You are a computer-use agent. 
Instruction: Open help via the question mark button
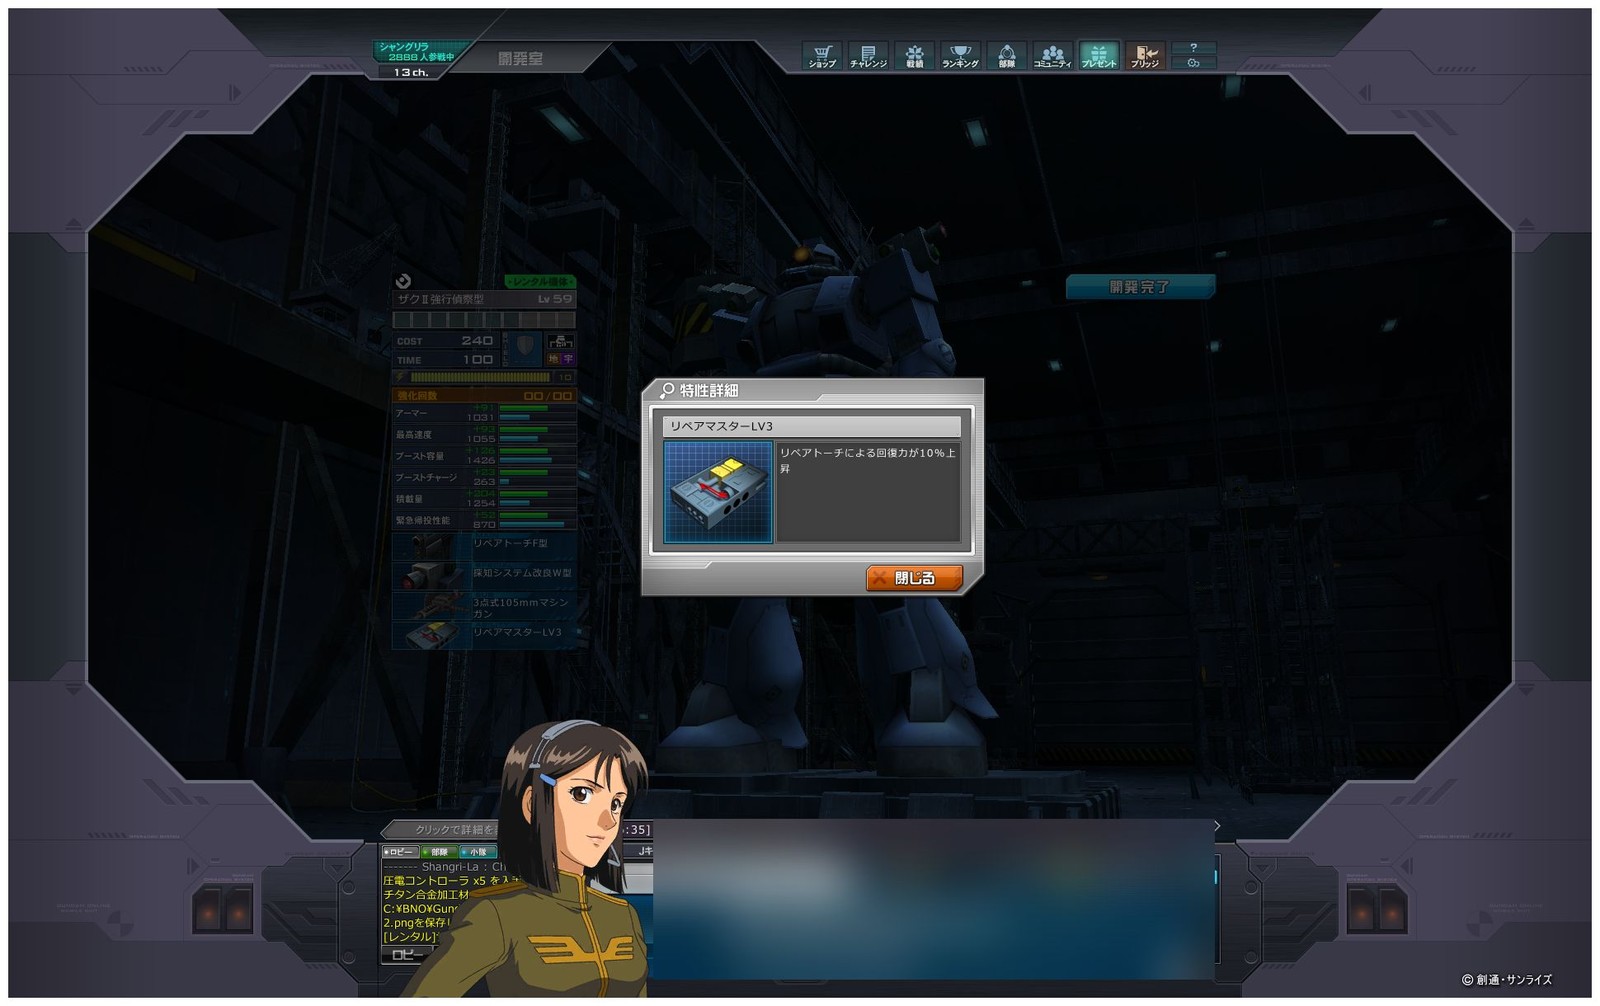(x=1193, y=48)
